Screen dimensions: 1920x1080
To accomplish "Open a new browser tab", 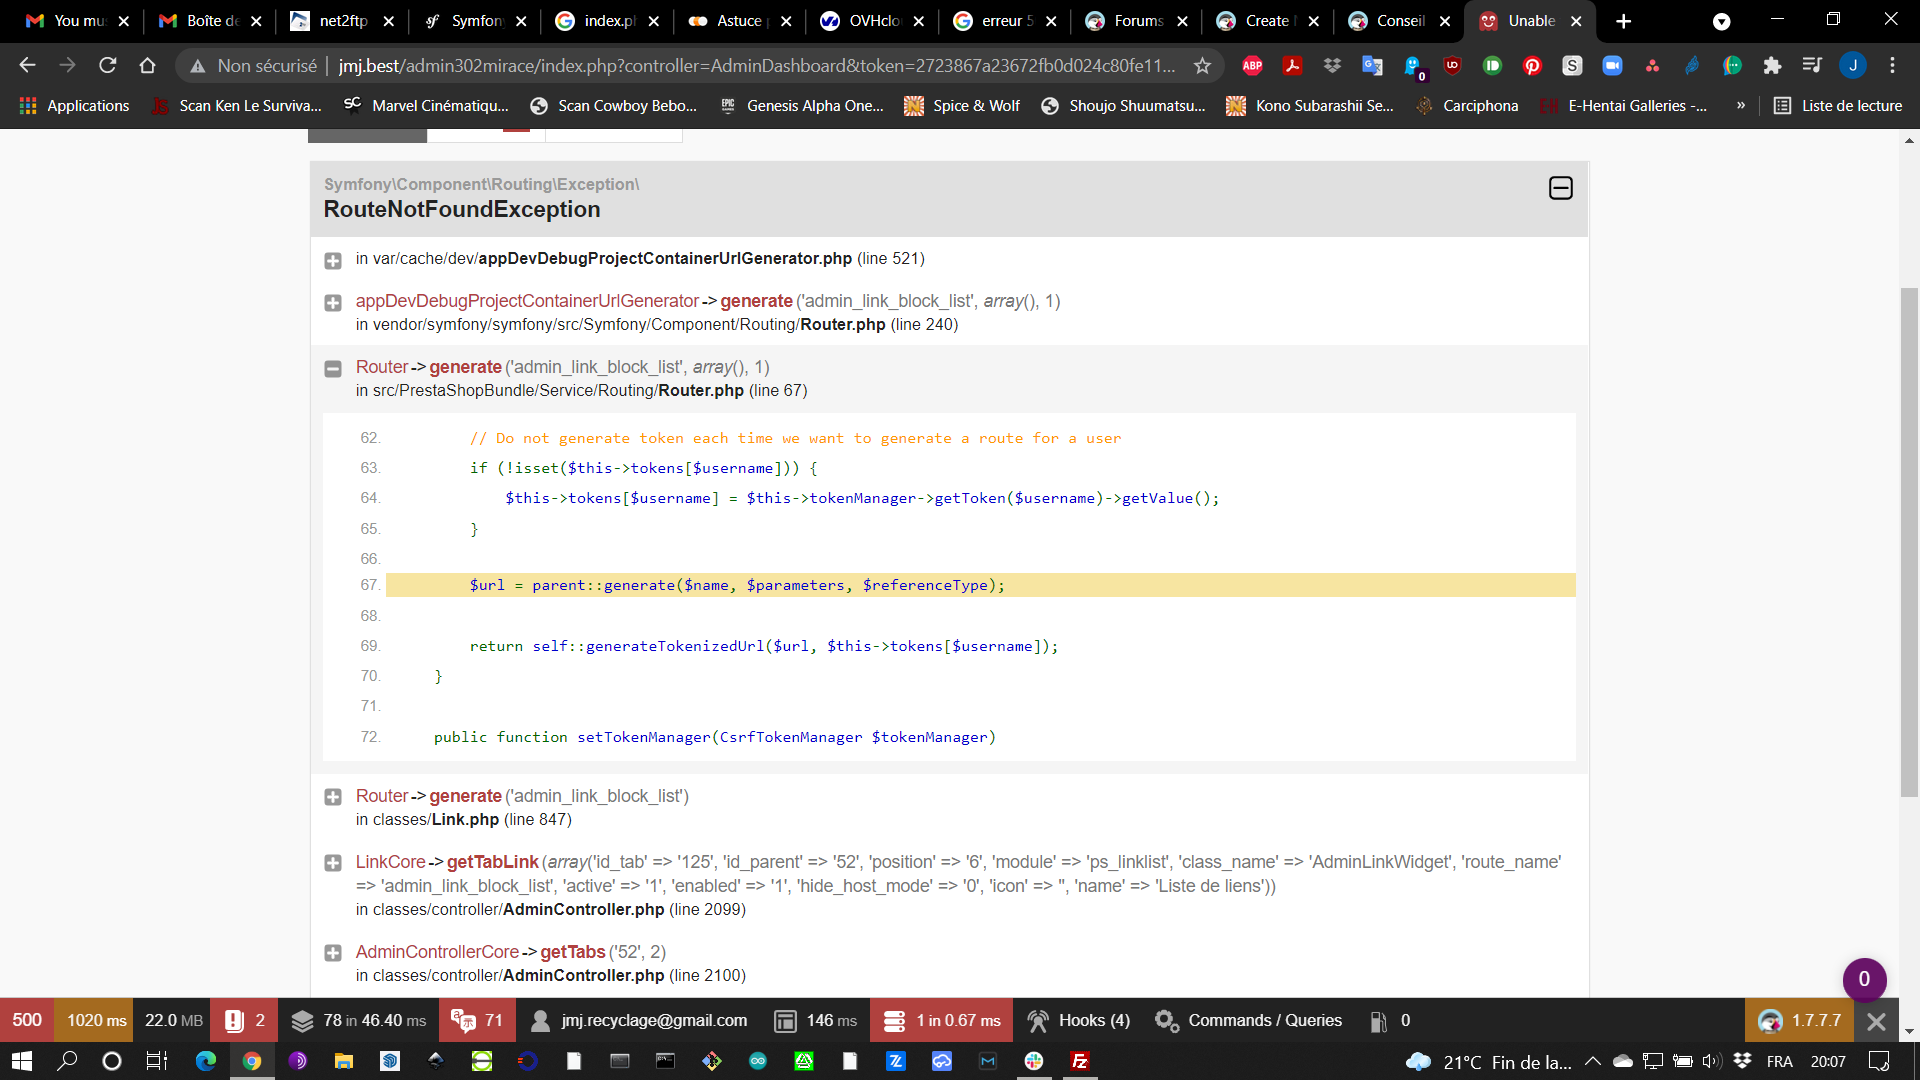I will [1623, 21].
